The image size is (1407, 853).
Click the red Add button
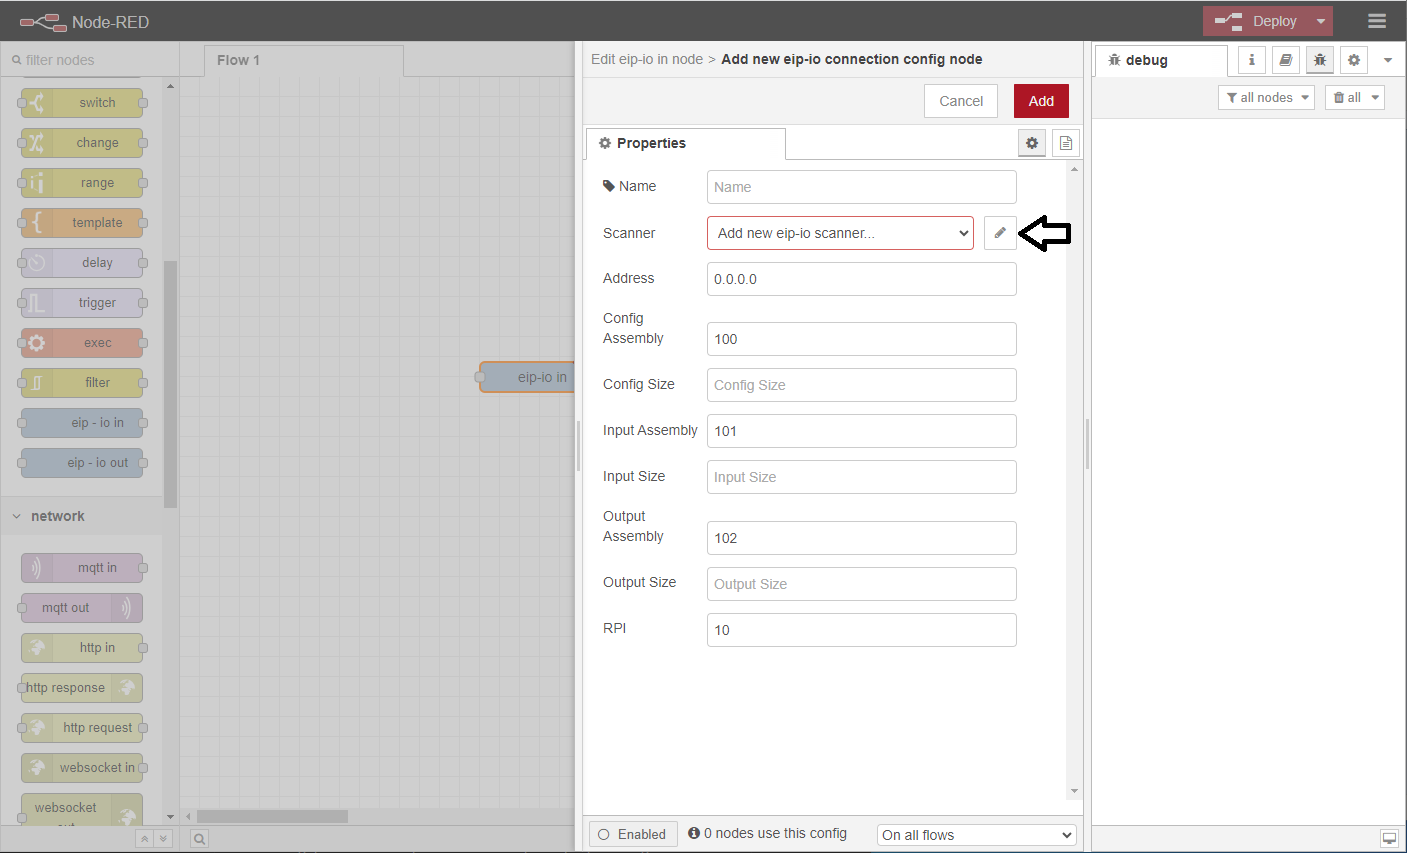1041,101
